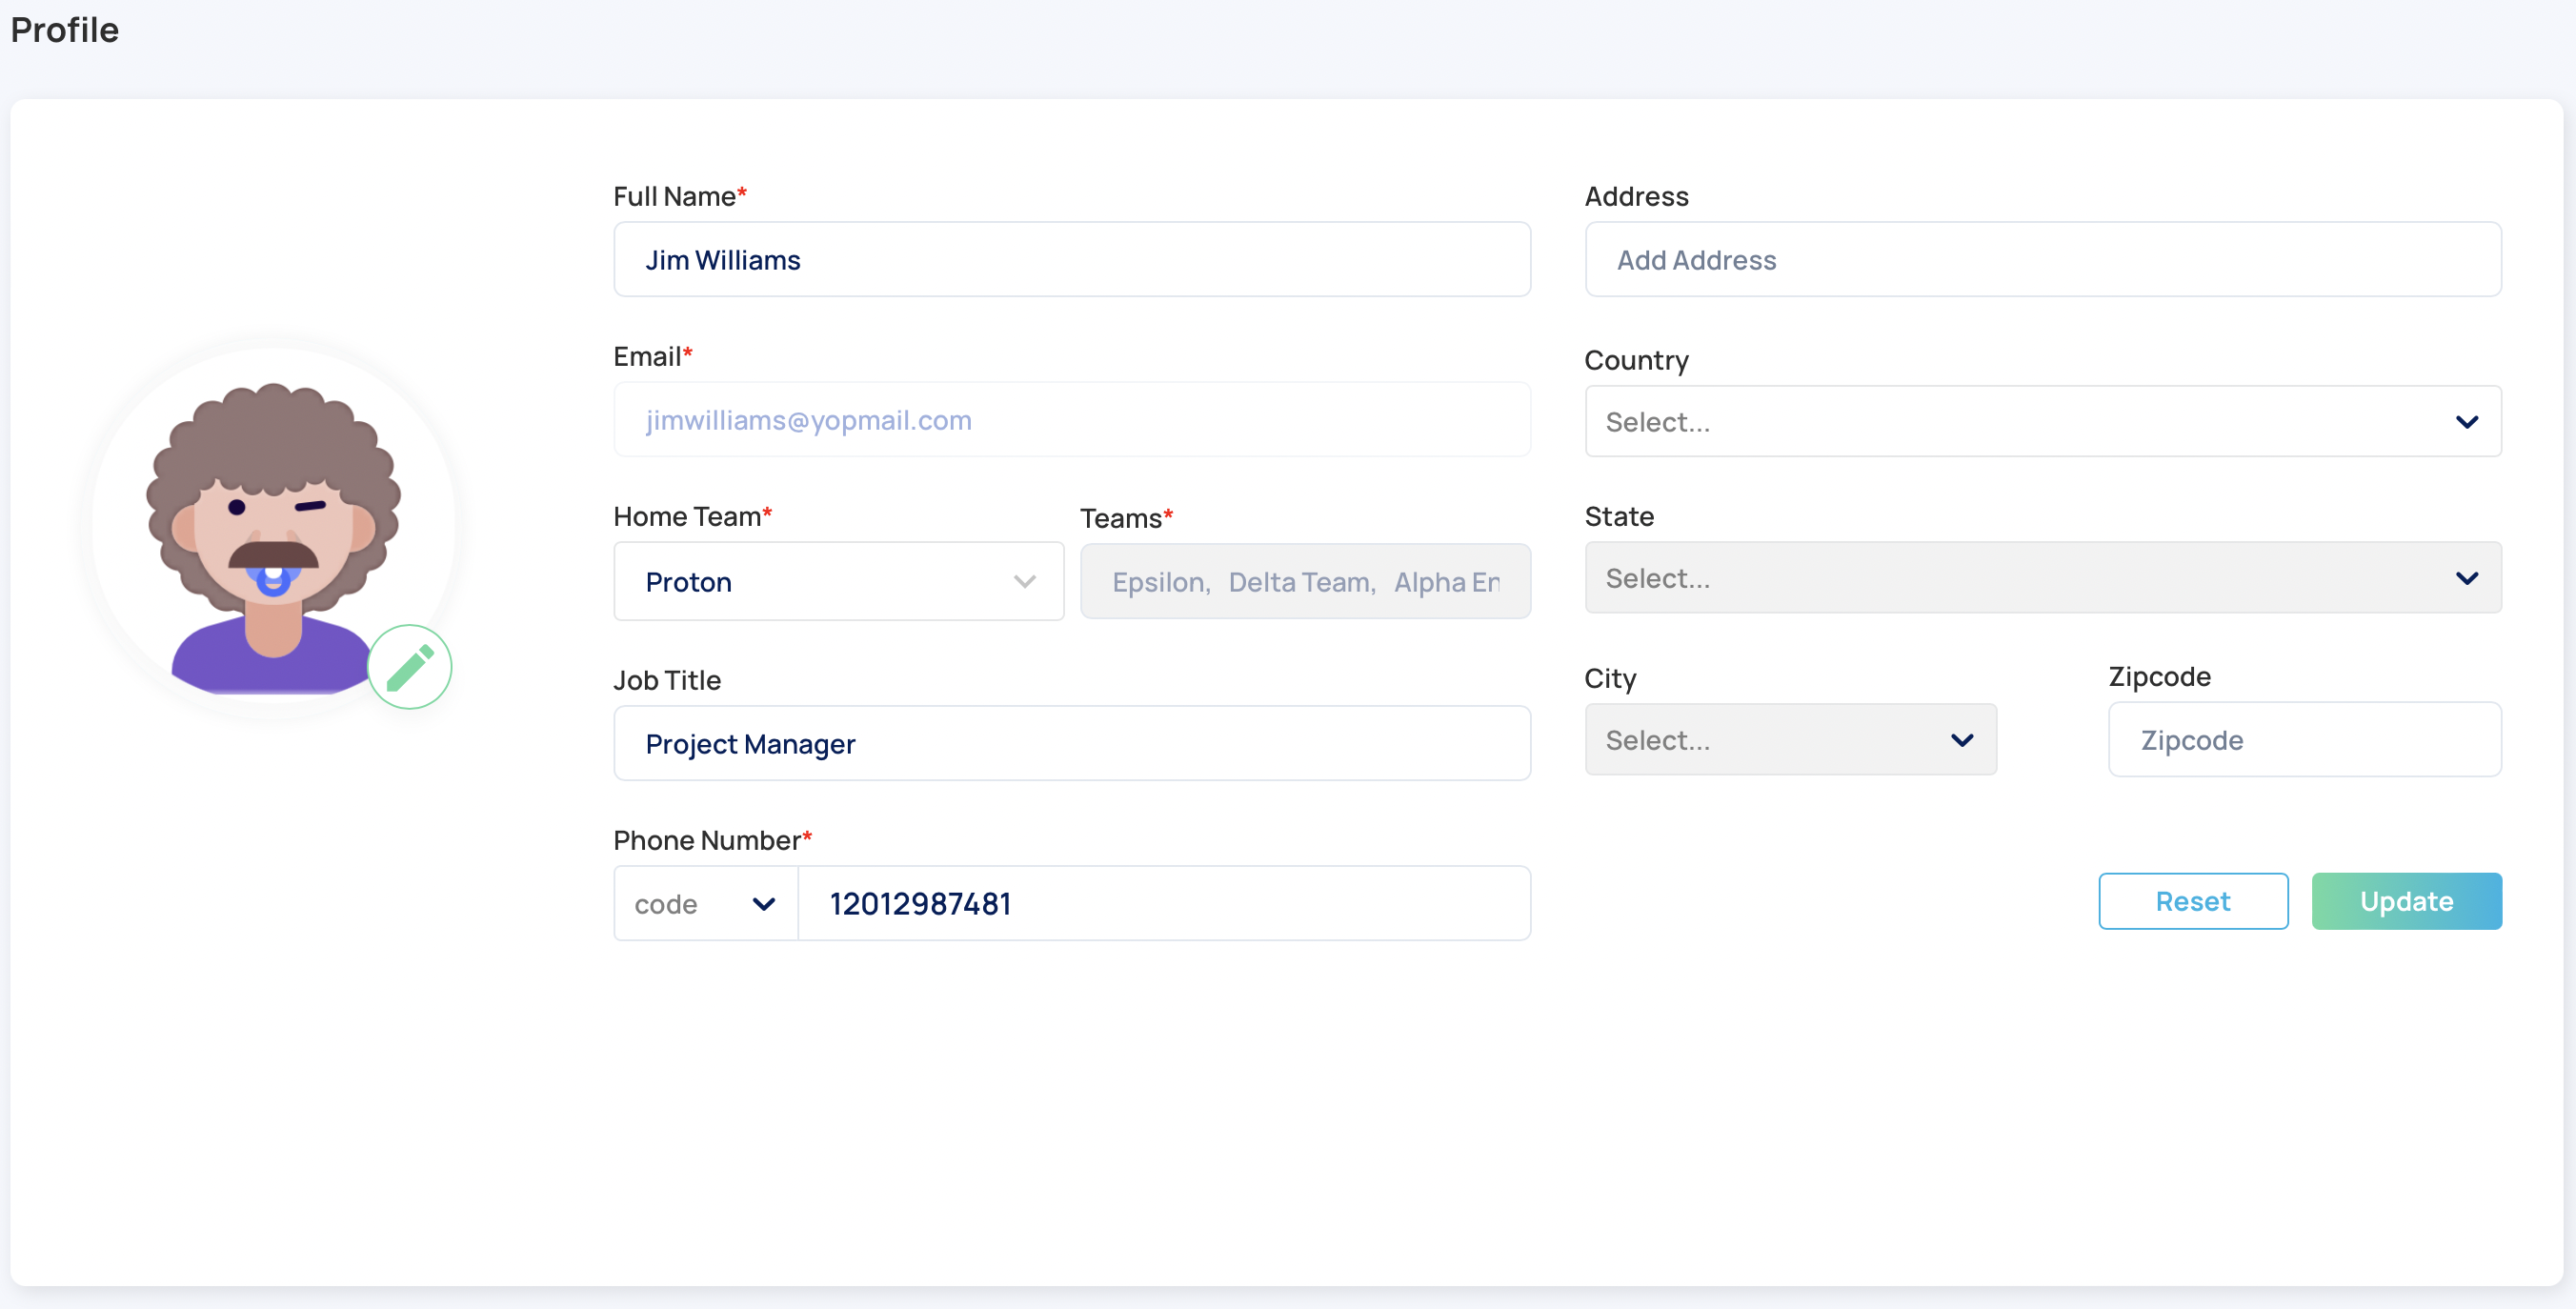
Task: Click the Phone Number input field
Action: [x=1165, y=902]
